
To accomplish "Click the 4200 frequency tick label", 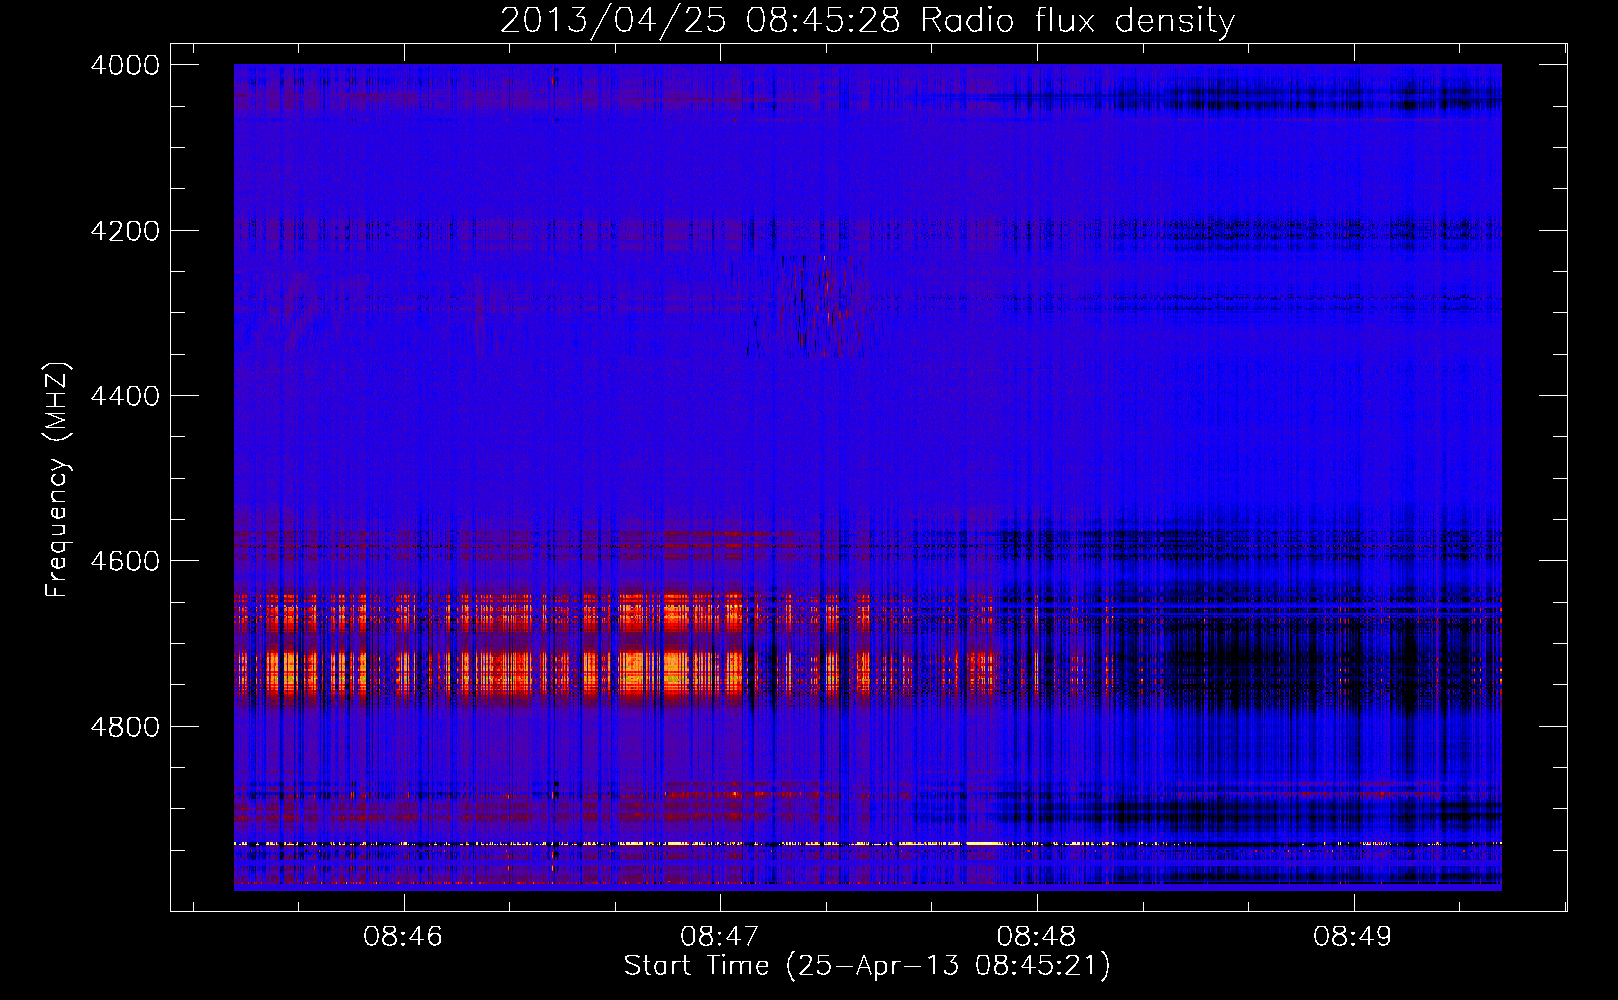I will [x=125, y=231].
